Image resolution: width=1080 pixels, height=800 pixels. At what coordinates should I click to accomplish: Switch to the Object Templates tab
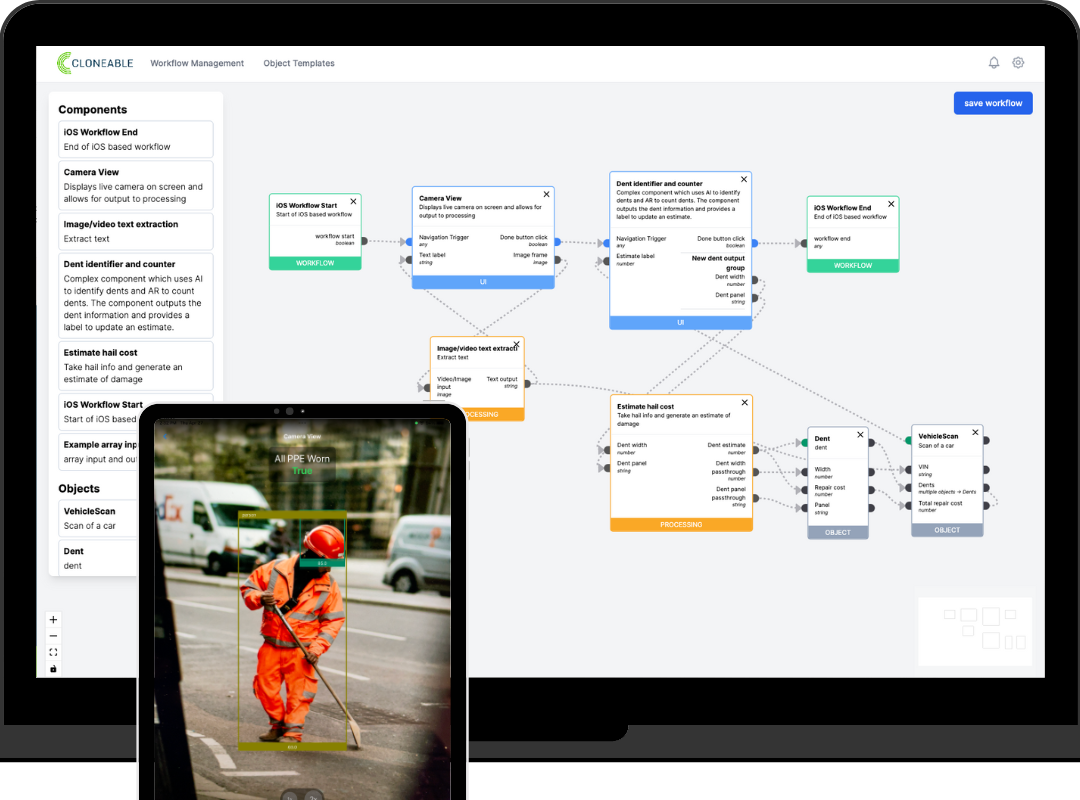299,63
